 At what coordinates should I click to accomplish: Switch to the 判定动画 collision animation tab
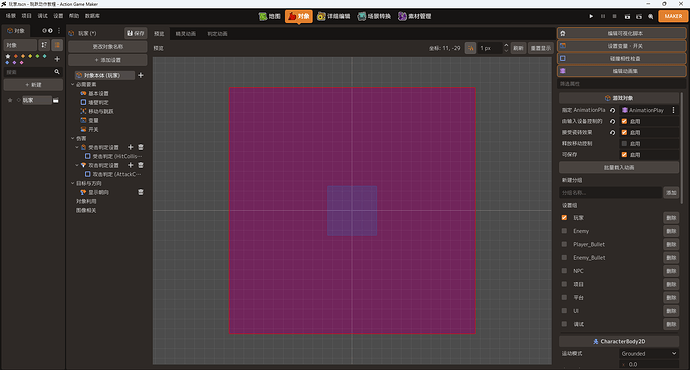217,34
